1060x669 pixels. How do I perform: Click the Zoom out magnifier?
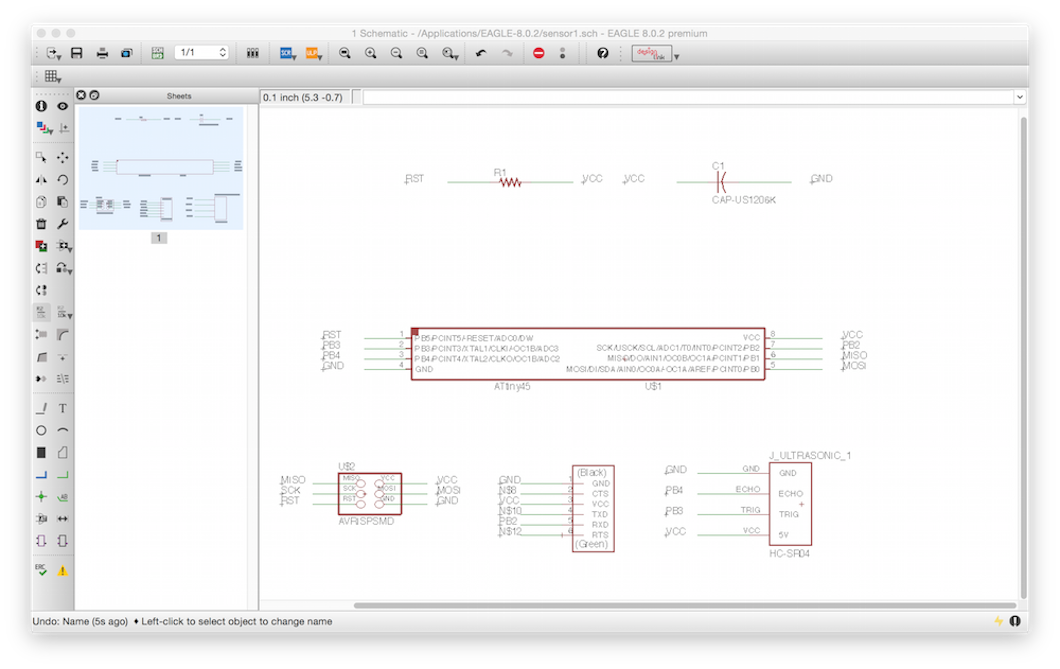[396, 53]
